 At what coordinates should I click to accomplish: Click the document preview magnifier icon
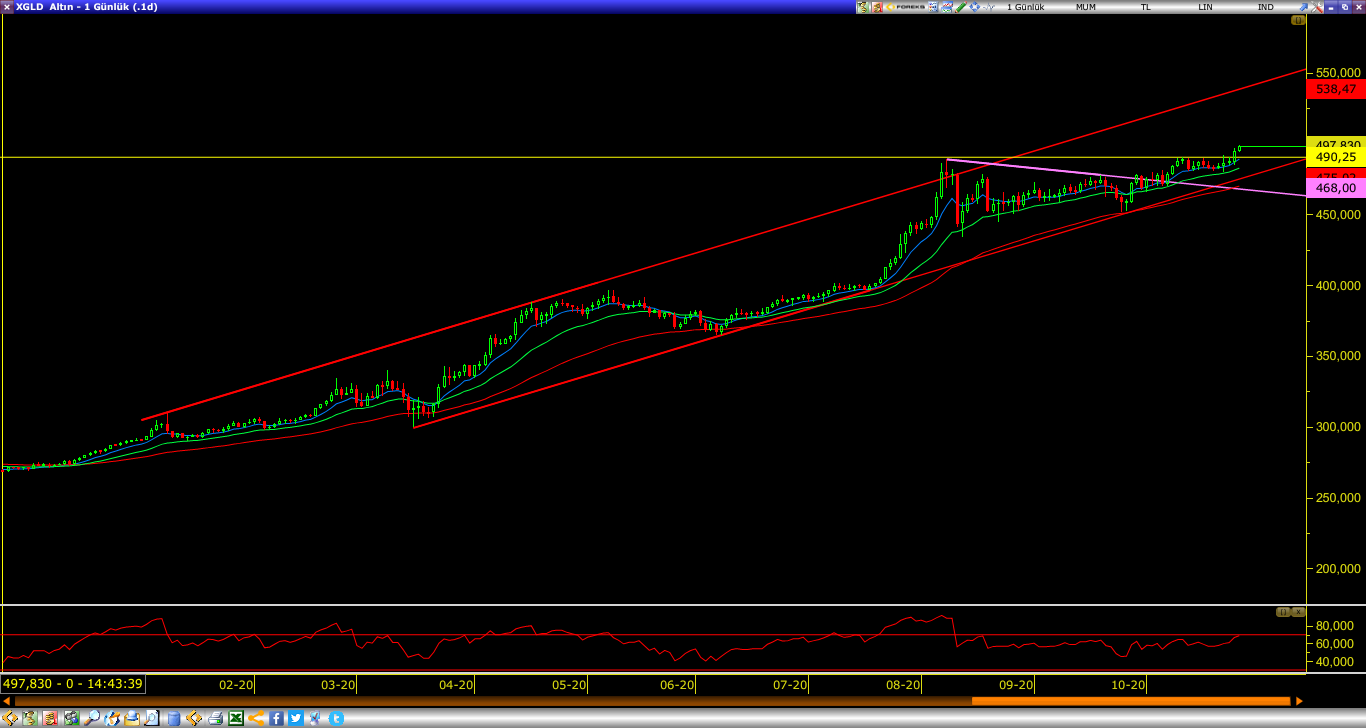[x=152, y=718]
